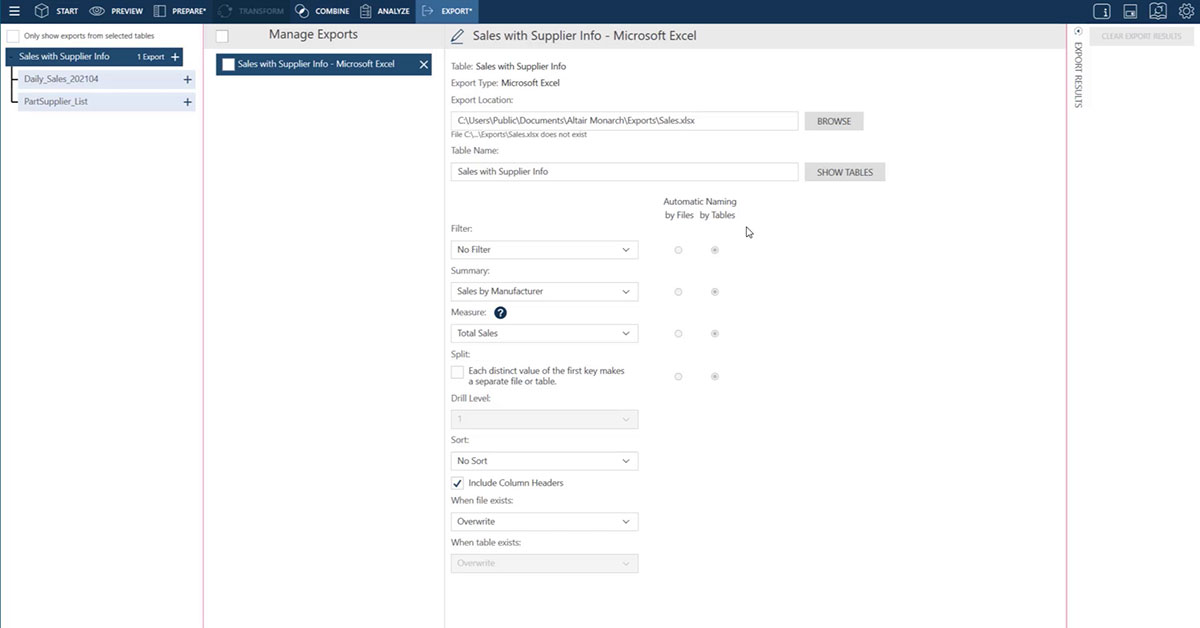Open the Start stage cube icon
Image resolution: width=1200 pixels, height=628 pixels.
click(41, 12)
